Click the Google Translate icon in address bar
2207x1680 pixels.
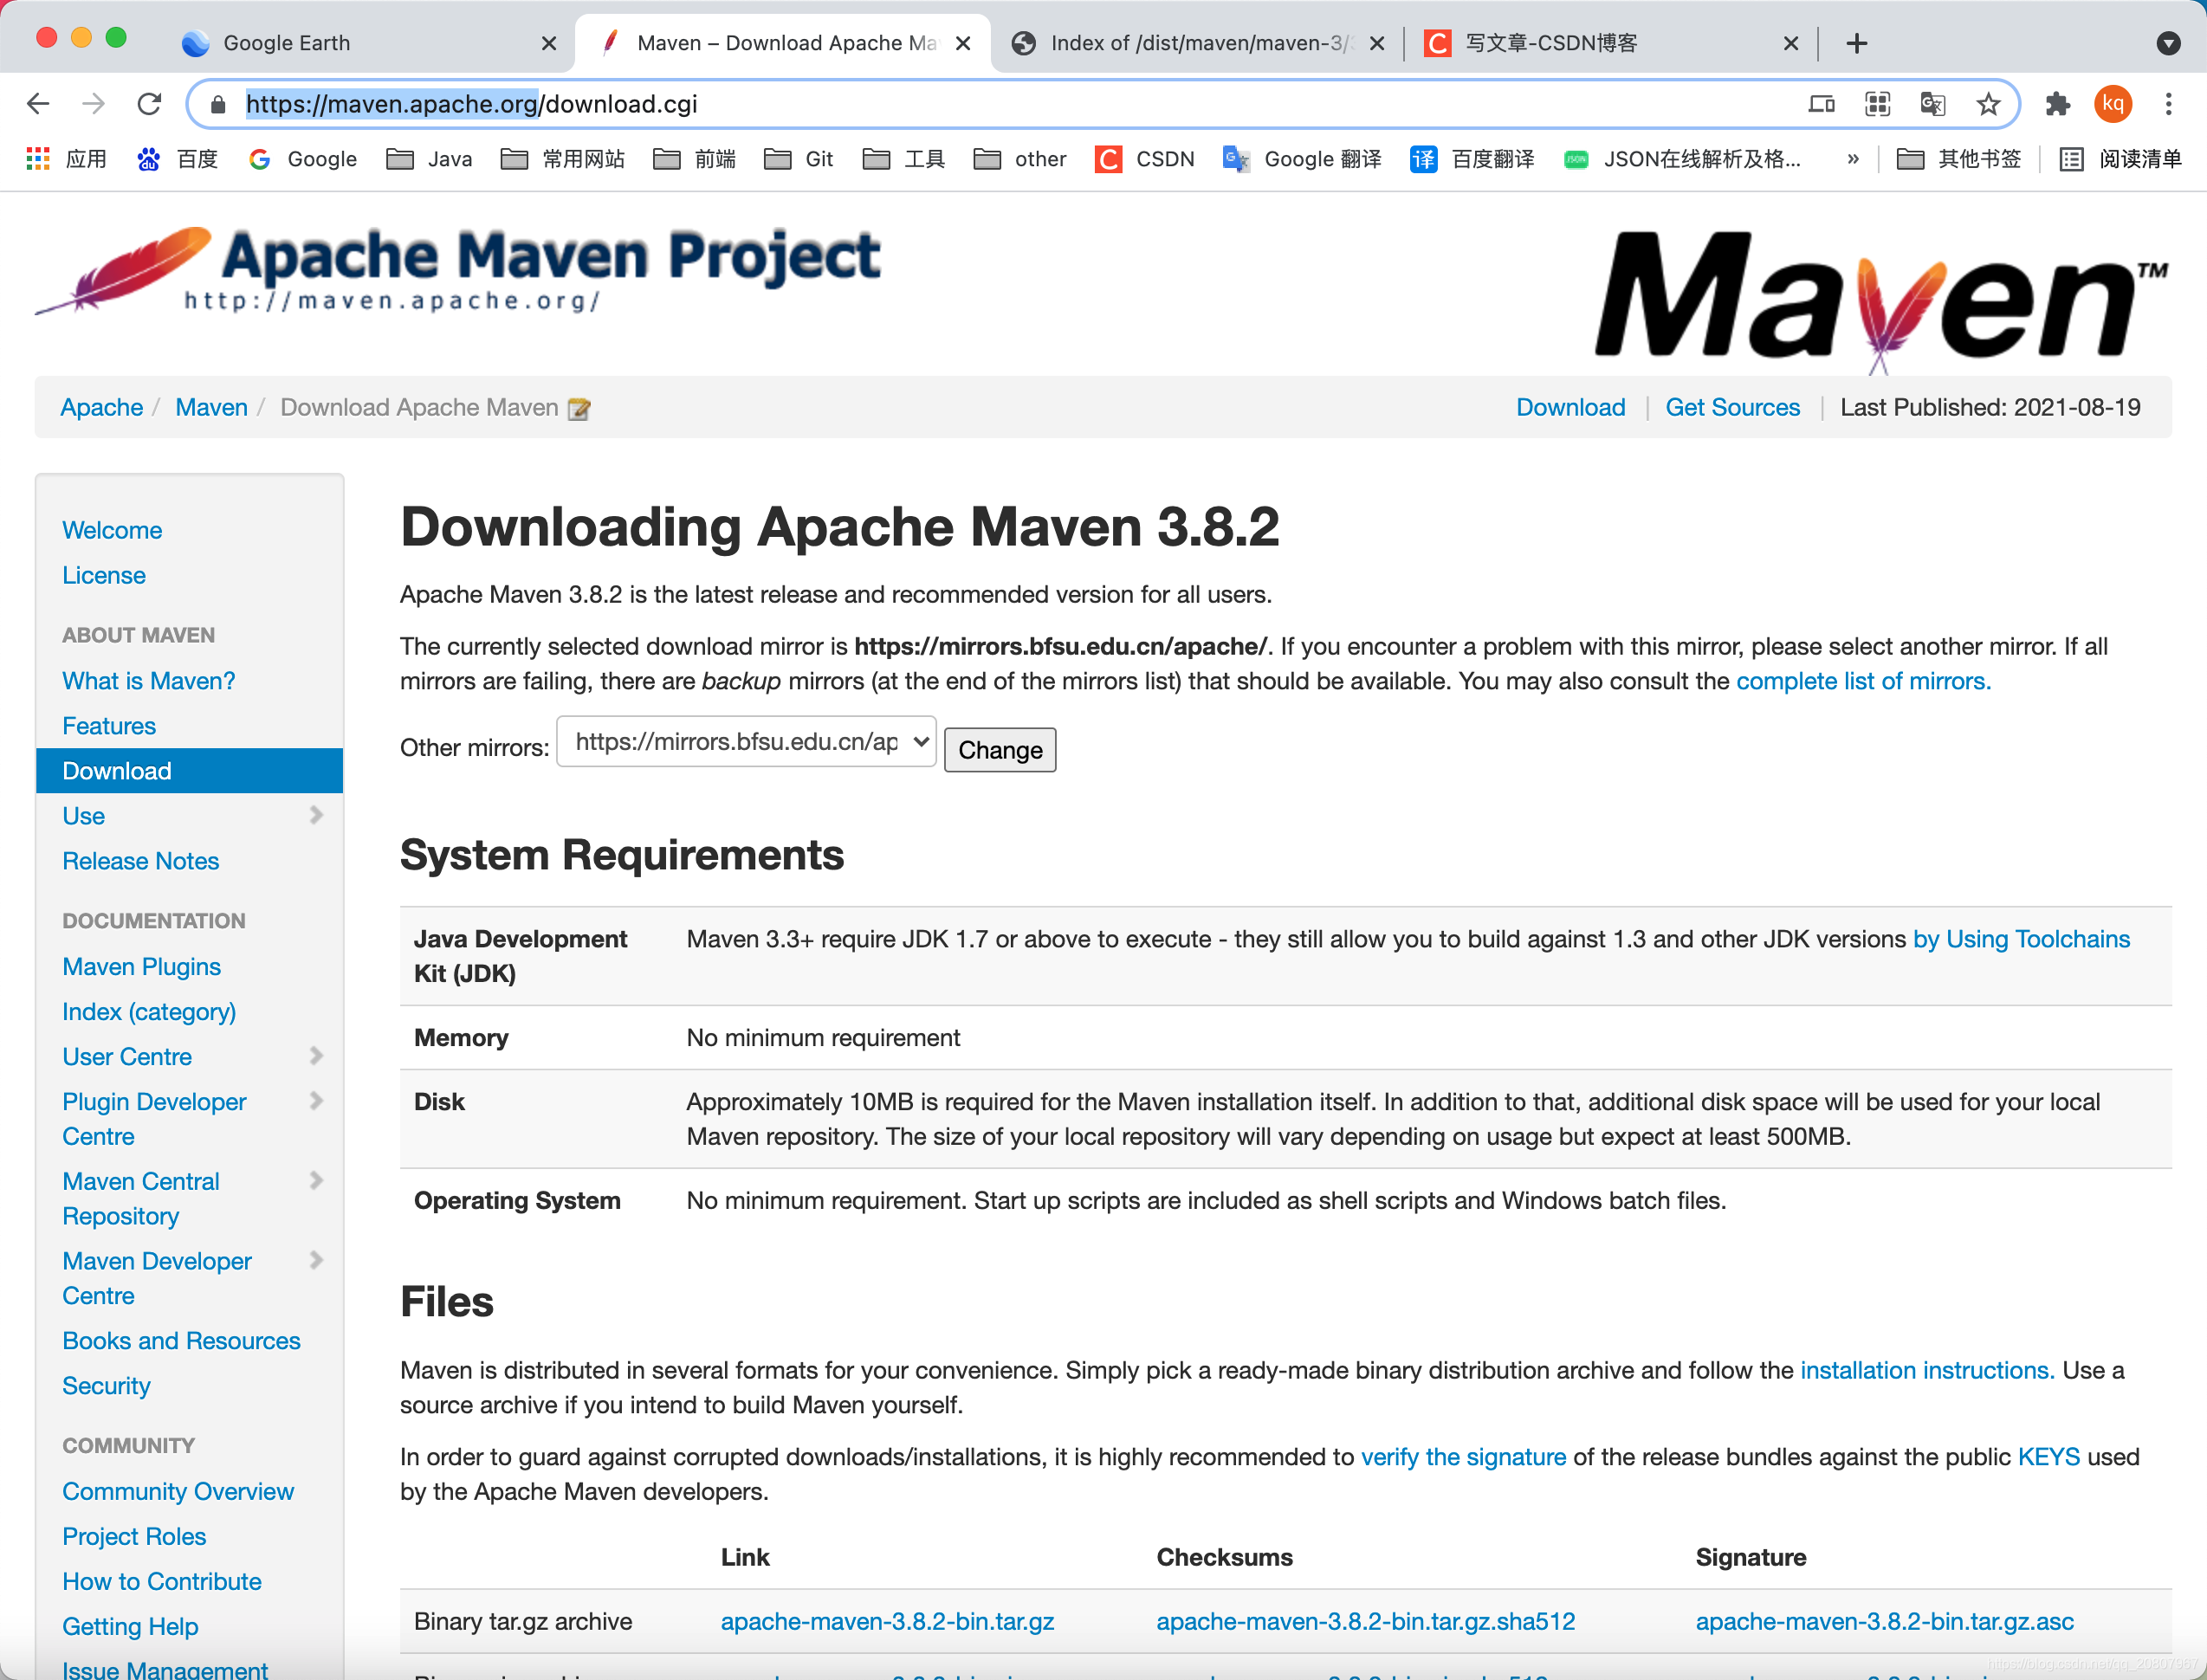tap(1932, 104)
